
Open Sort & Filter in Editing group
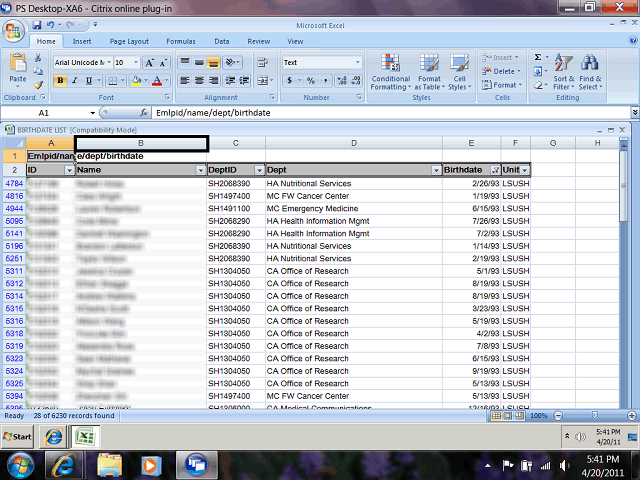563,70
